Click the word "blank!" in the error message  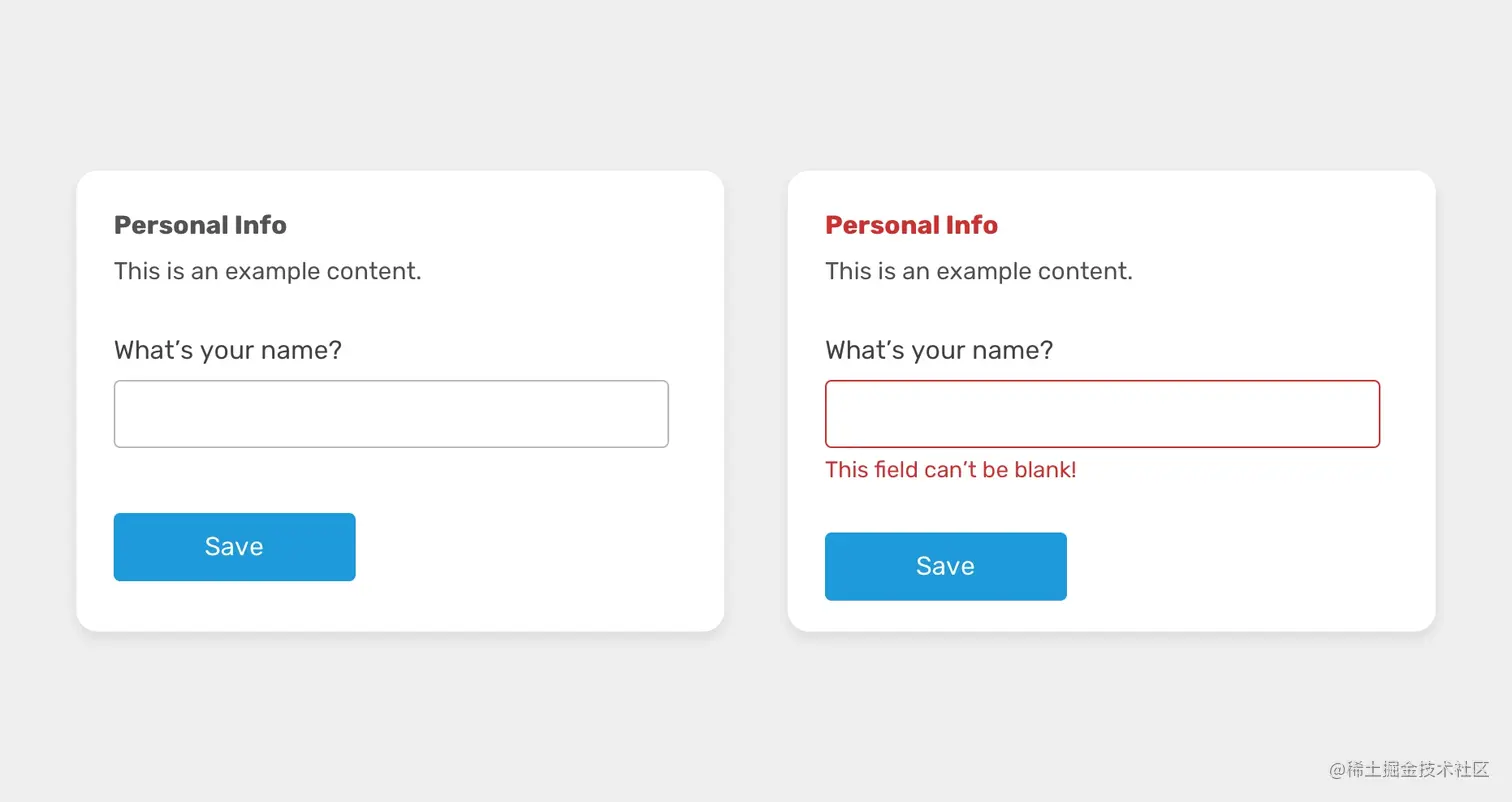(x=1045, y=469)
